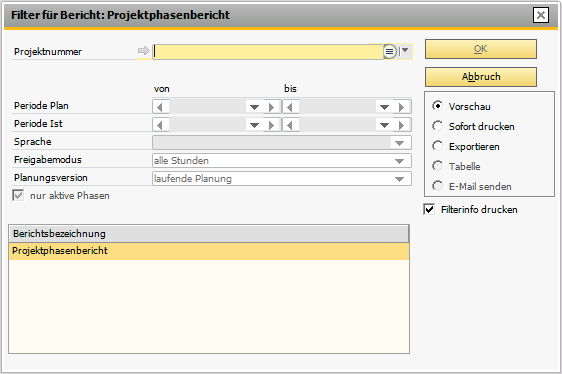This screenshot has width=562, height=374.
Task: Go to next Periode Plan bis period
Action: click(402, 107)
